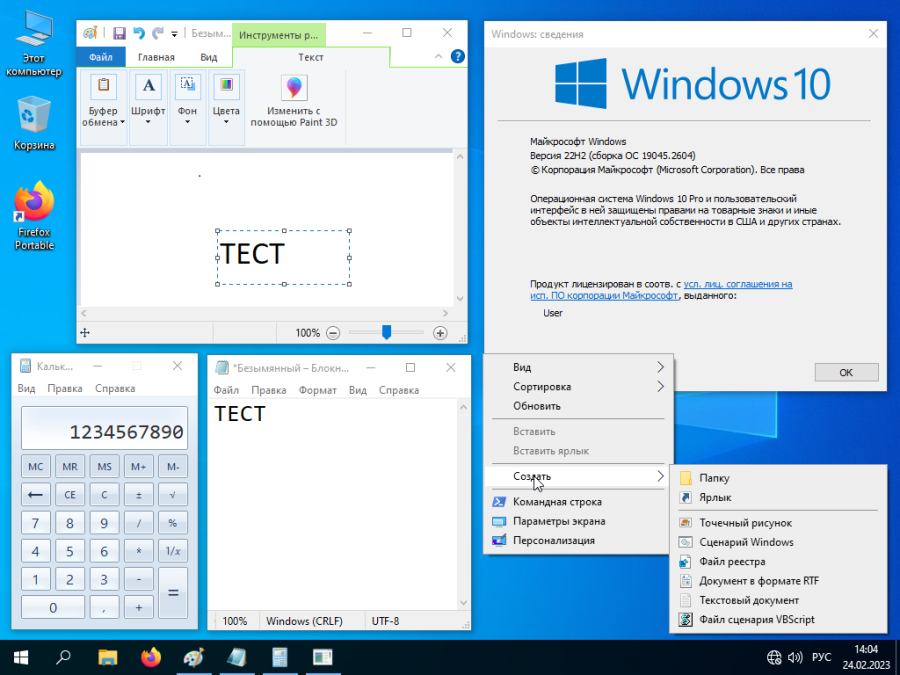Open the Справка menu in Calculator

click(x=115, y=389)
